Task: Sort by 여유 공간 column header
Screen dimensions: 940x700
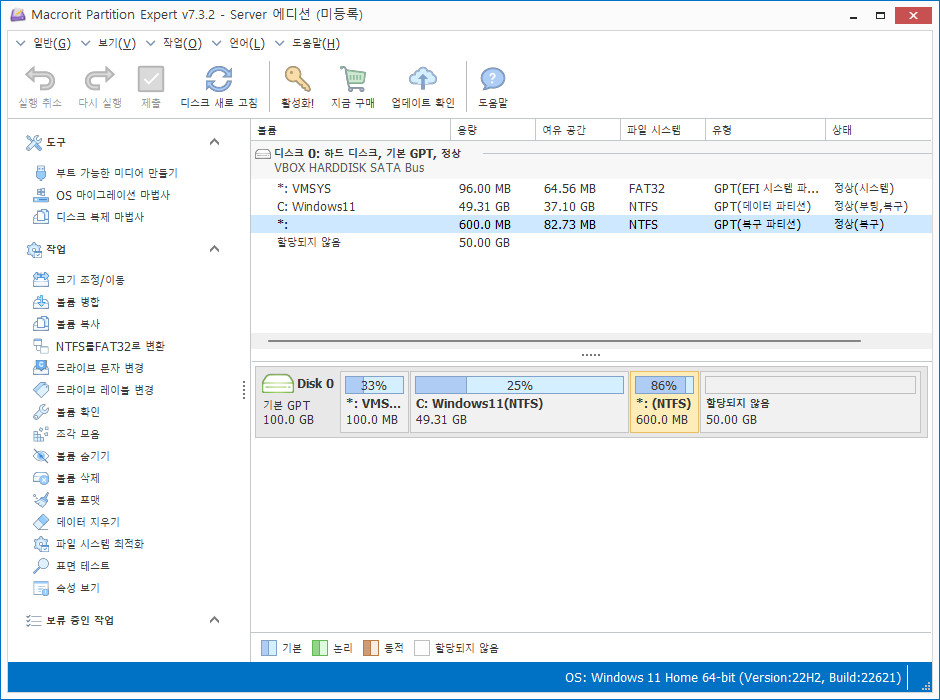Action: (578, 130)
